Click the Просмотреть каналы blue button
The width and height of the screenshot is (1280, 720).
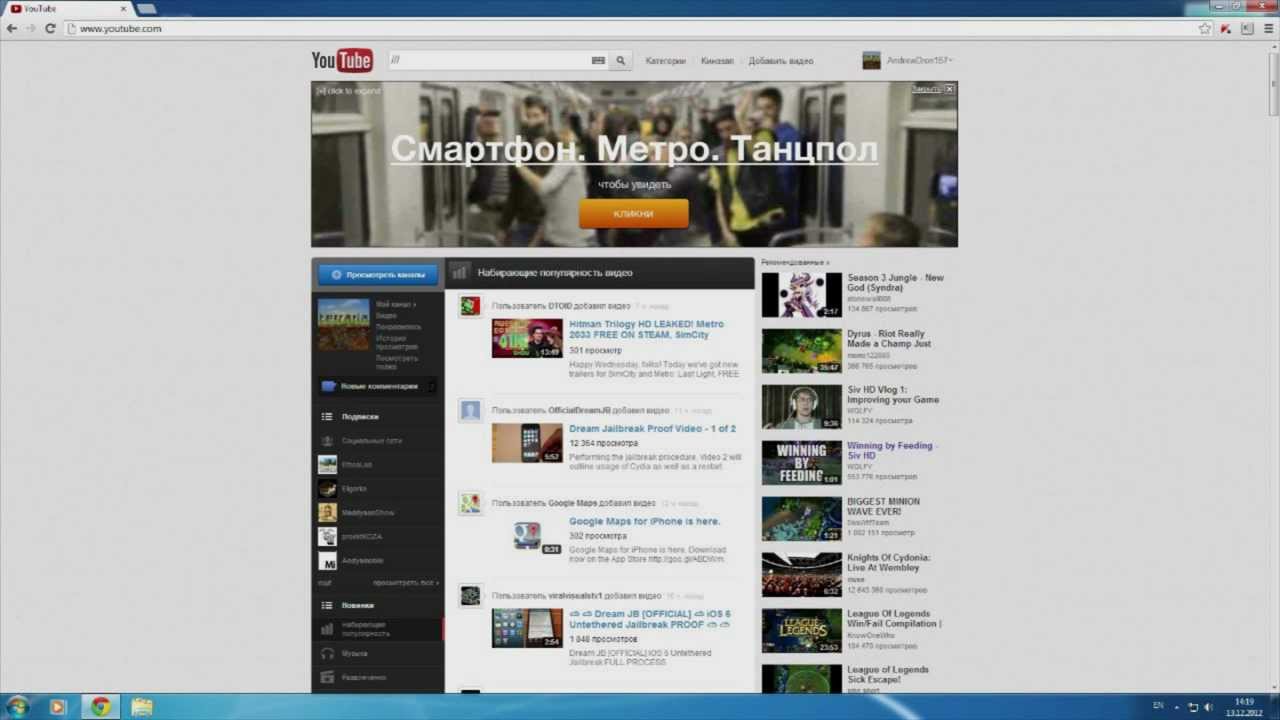tap(378, 274)
